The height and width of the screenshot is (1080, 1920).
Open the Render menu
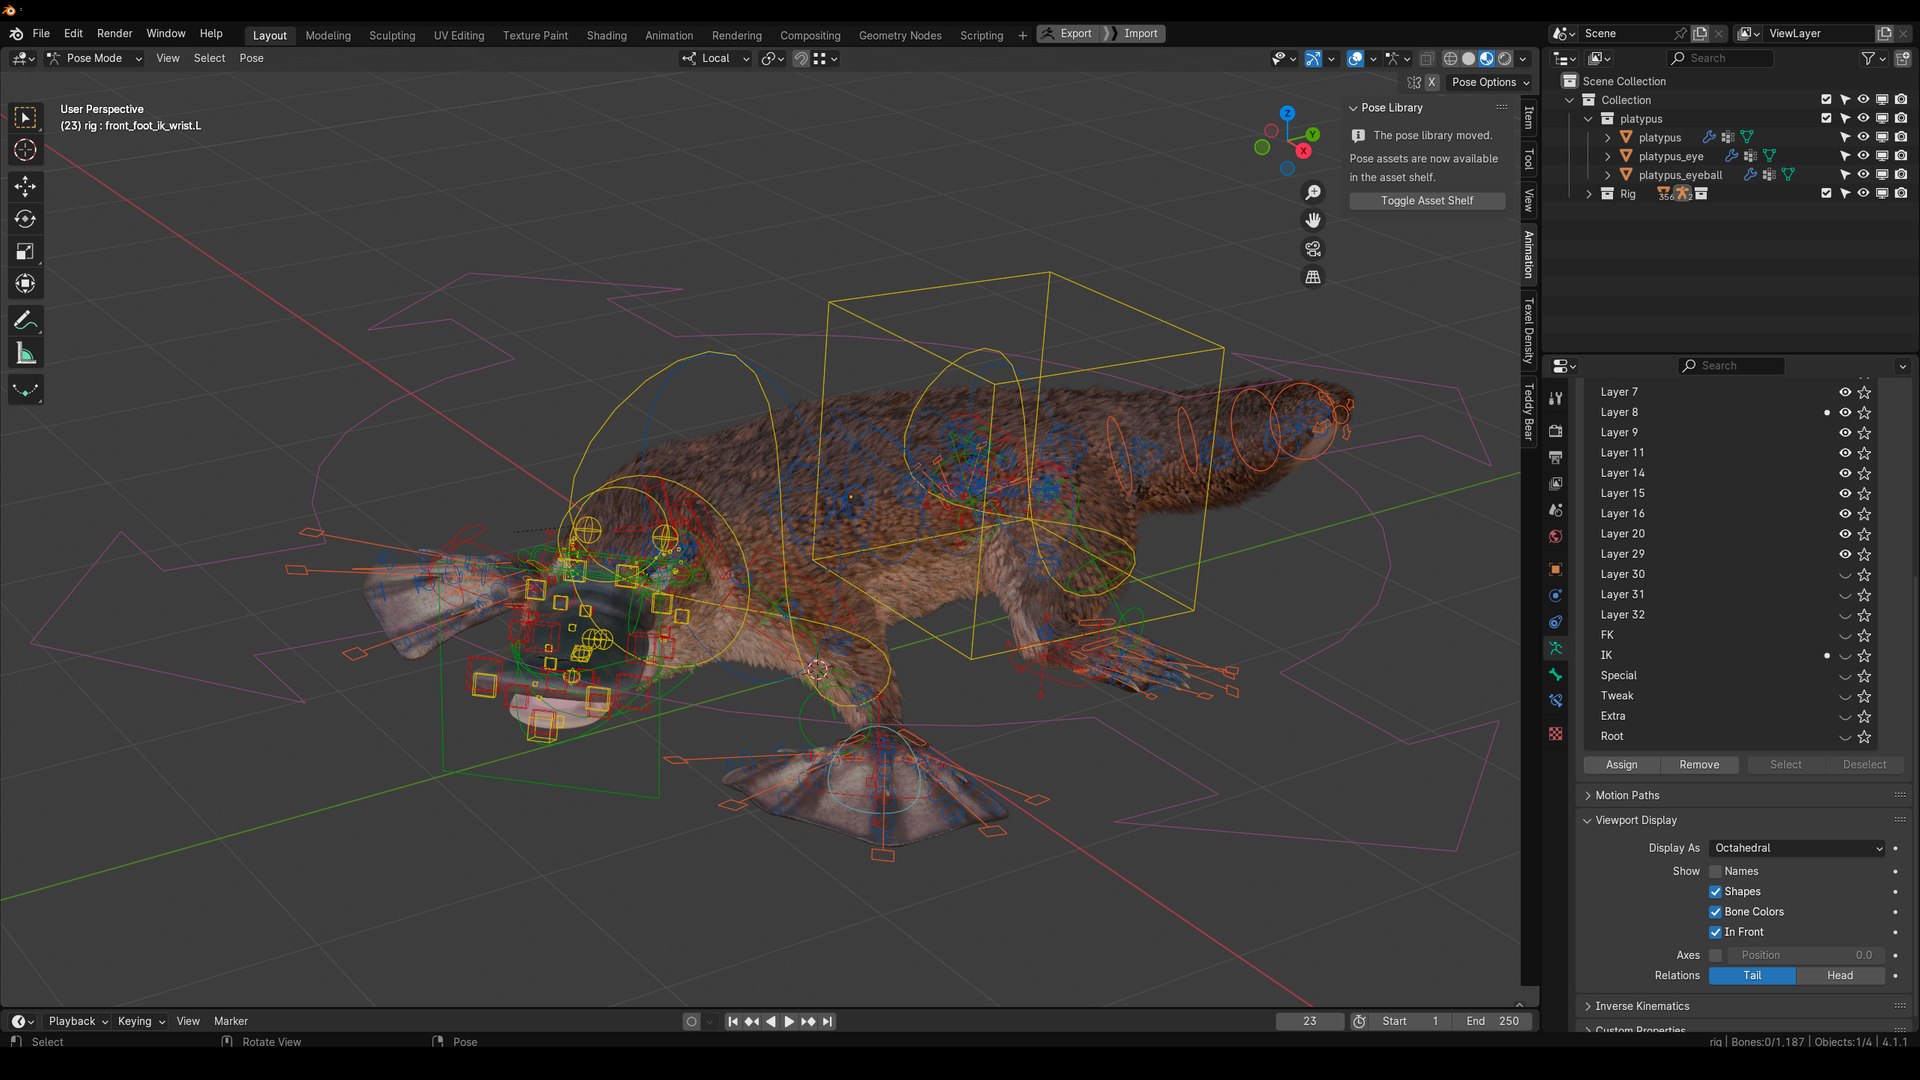(x=114, y=33)
